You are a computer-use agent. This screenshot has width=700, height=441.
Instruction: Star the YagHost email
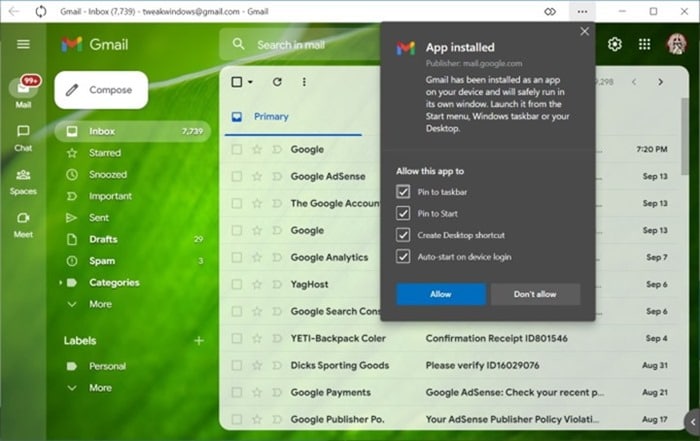(x=257, y=284)
